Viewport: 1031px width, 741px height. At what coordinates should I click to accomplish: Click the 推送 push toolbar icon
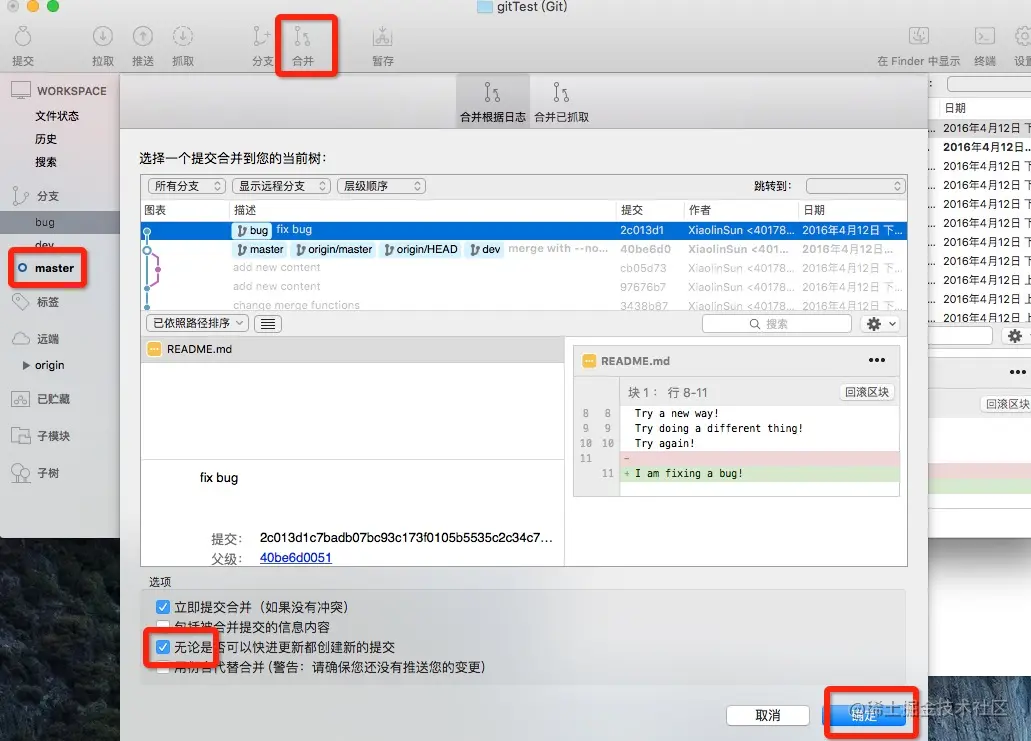(x=143, y=37)
